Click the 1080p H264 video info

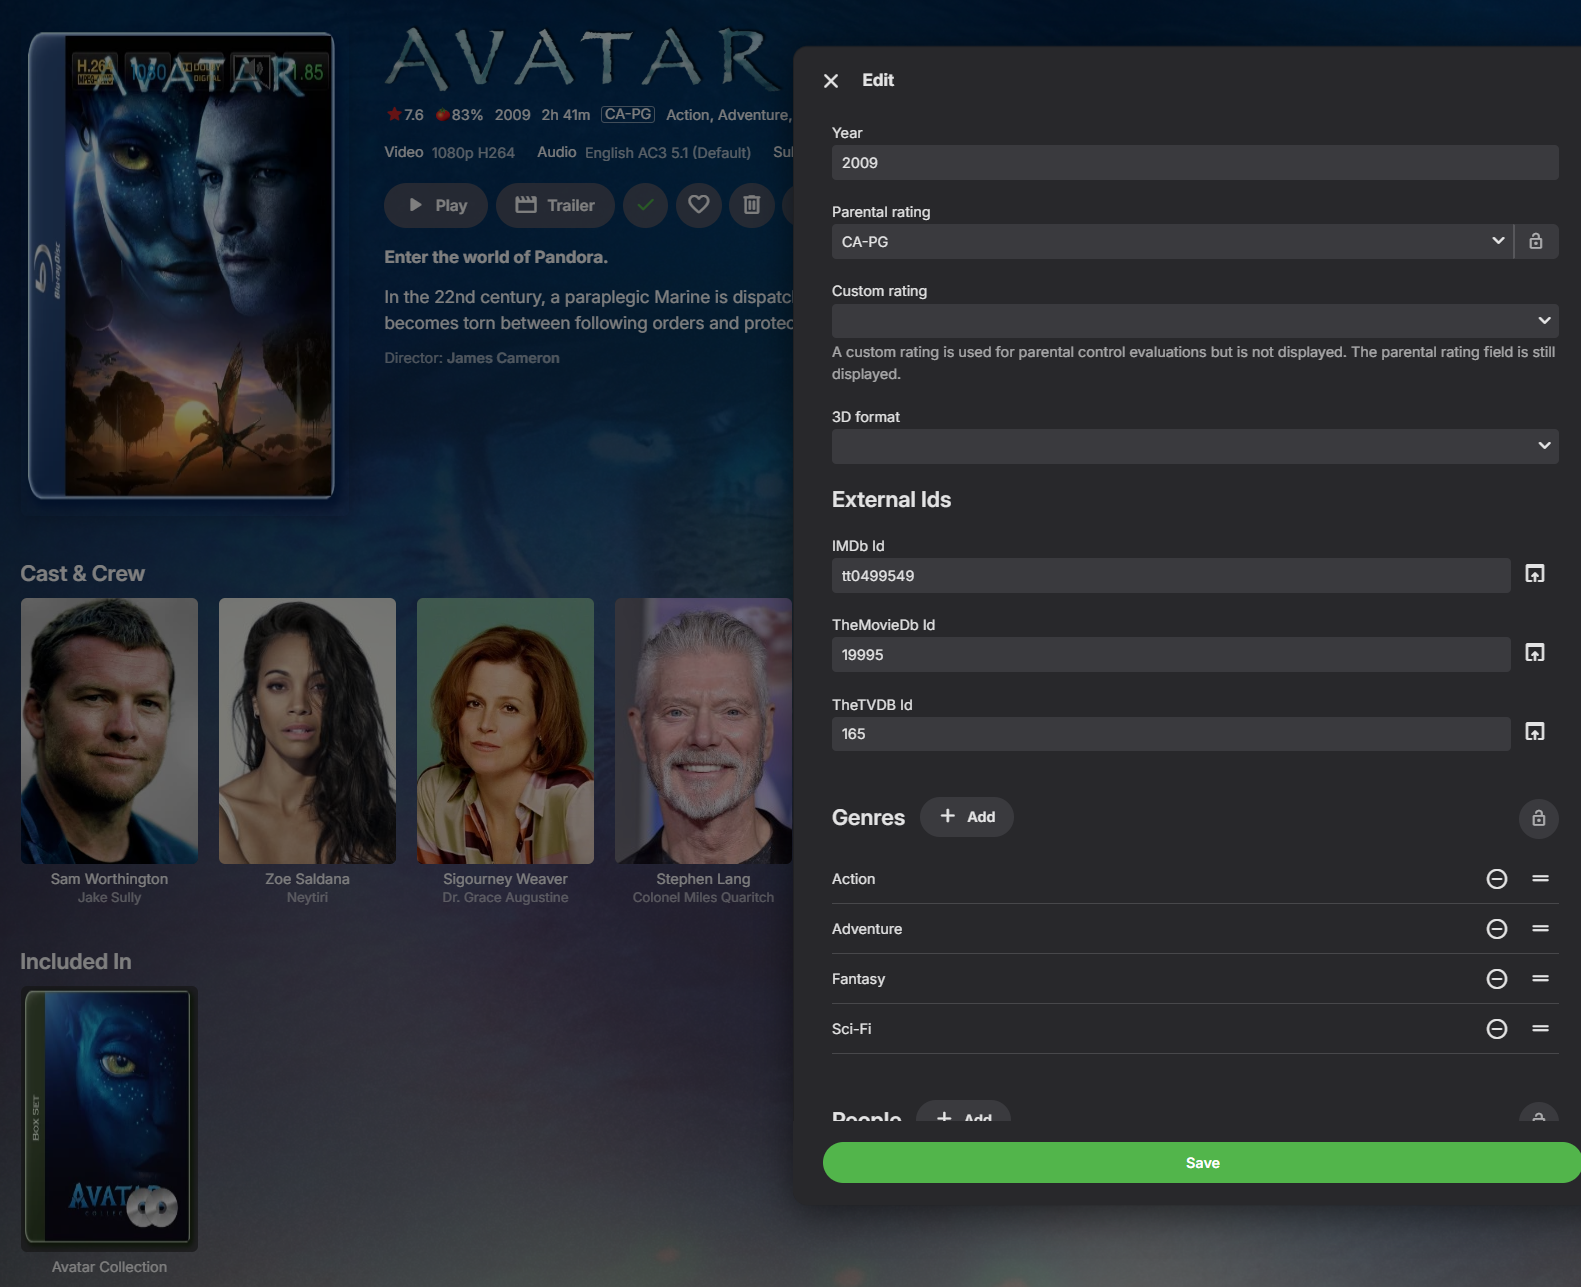click(473, 153)
